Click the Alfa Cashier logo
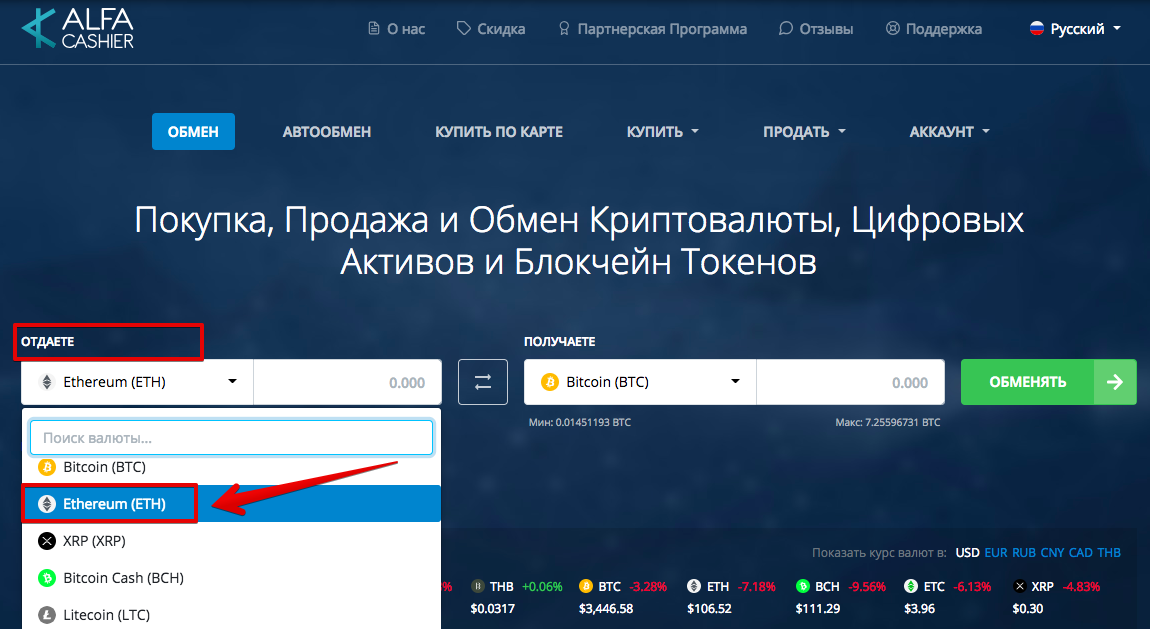This screenshot has height=629, width=1150. point(78,29)
